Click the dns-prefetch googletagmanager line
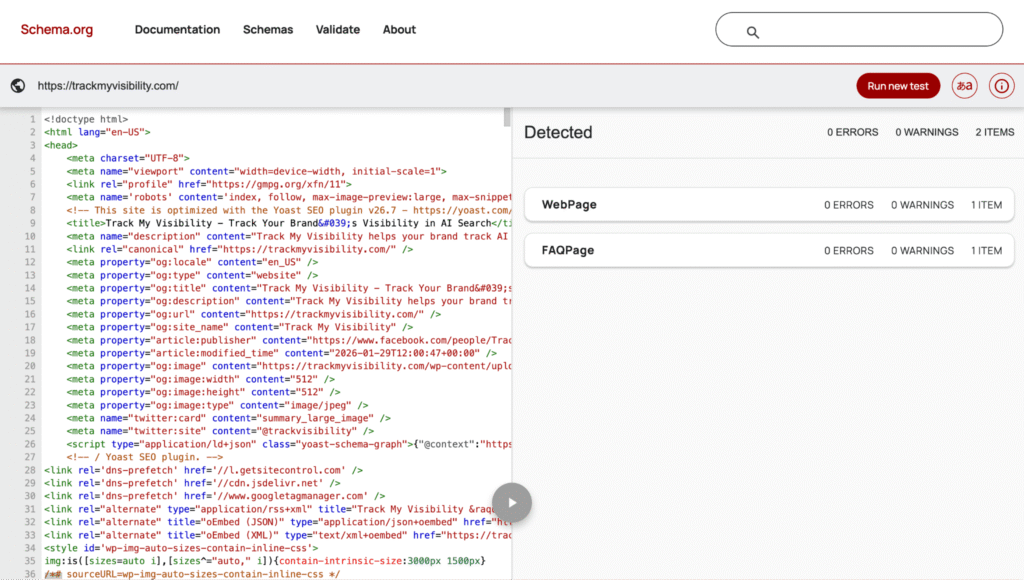Image resolution: width=1024 pixels, height=580 pixels. [x=214, y=496]
